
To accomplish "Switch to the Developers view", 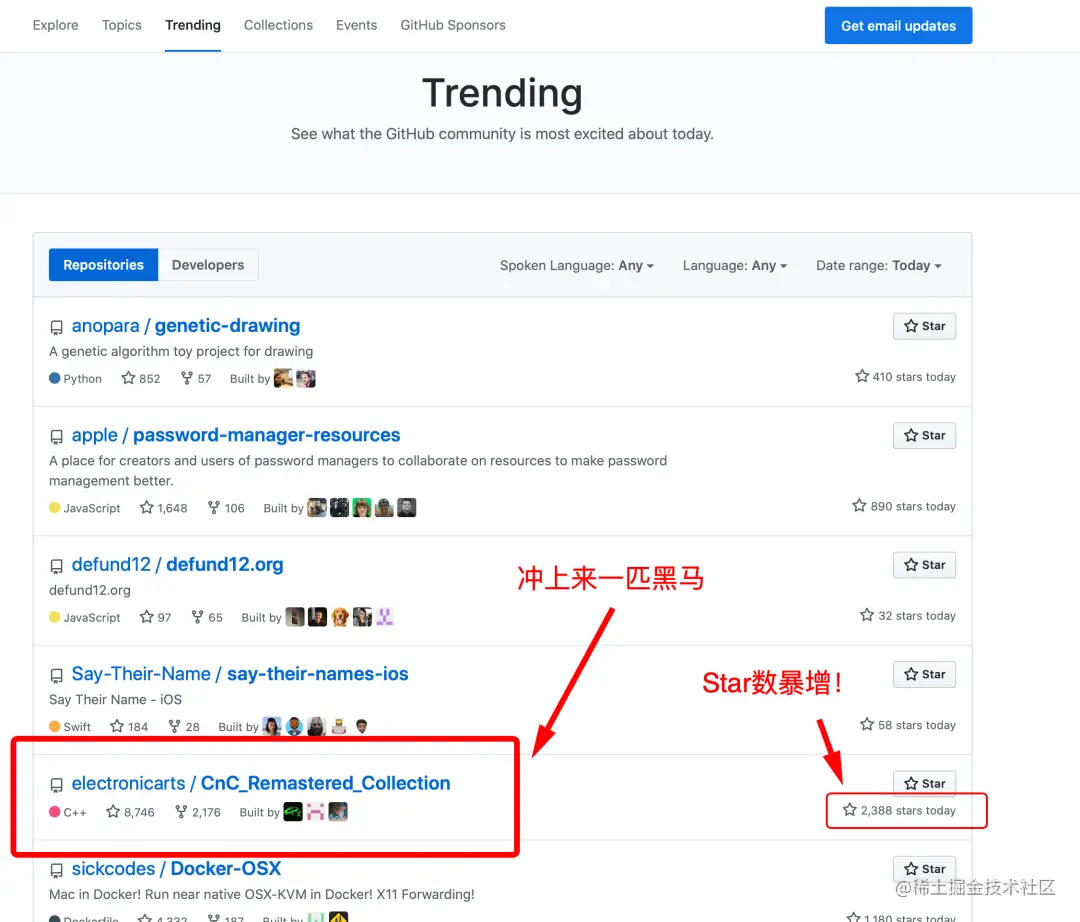I will [x=208, y=265].
